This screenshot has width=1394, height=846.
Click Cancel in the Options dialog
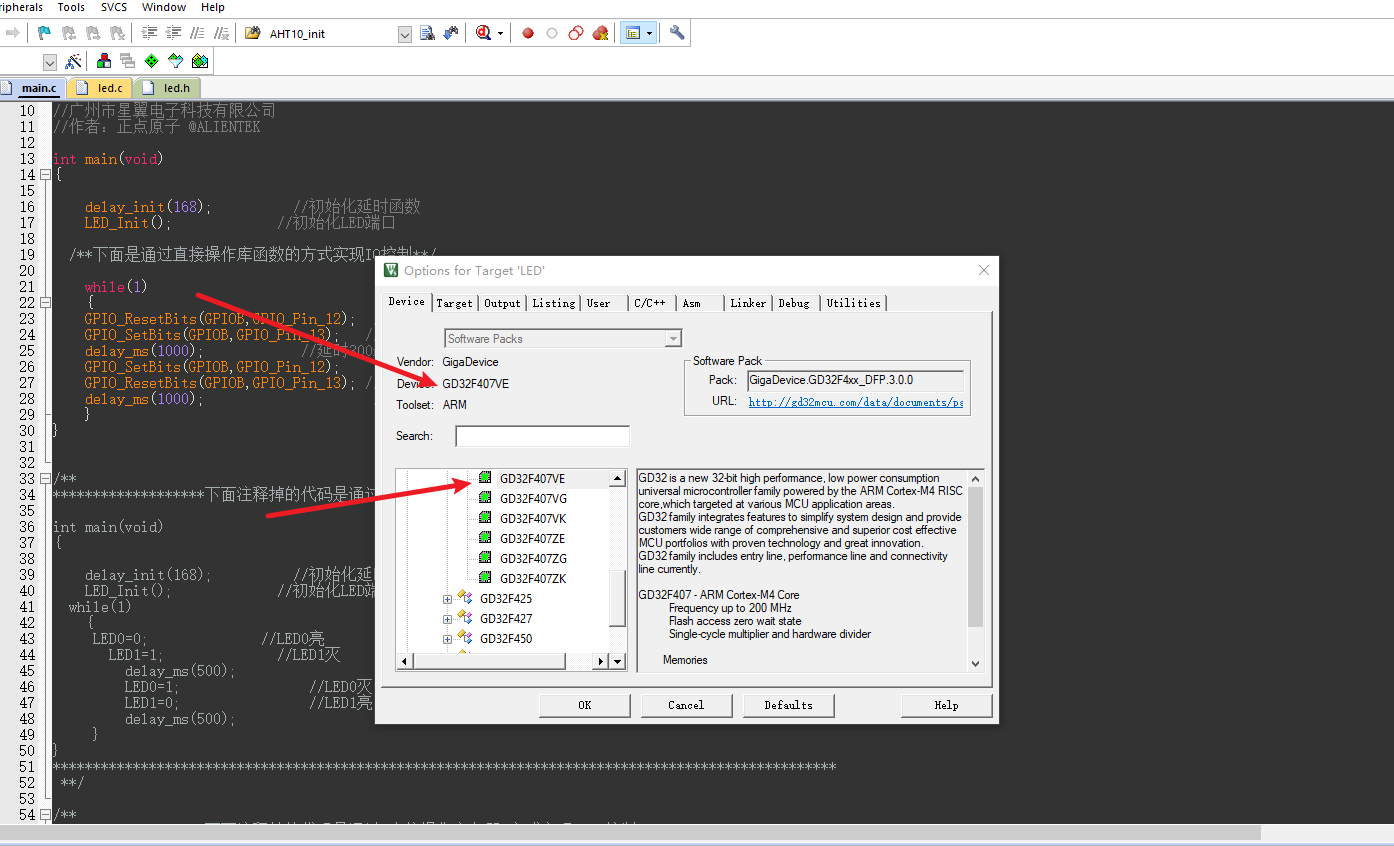pos(686,705)
